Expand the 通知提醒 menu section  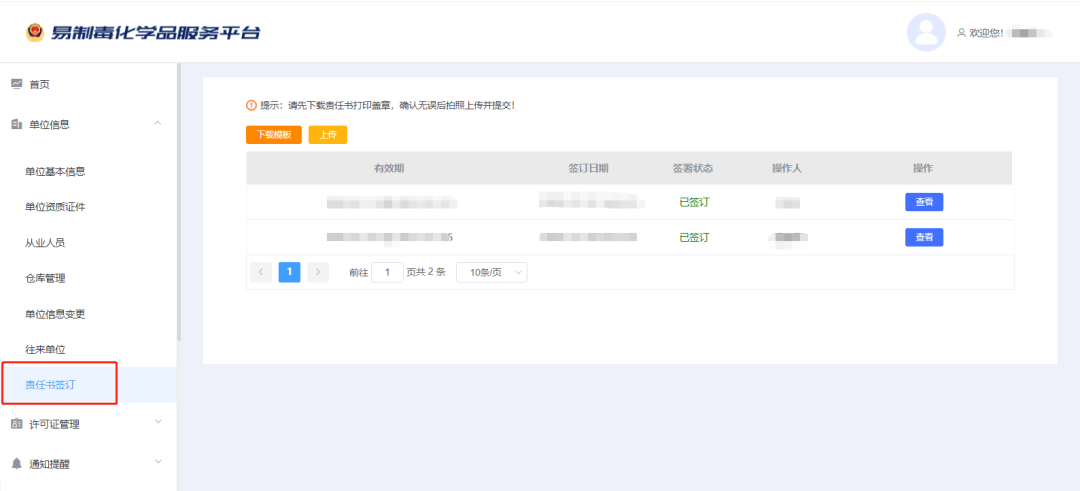coord(158,462)
